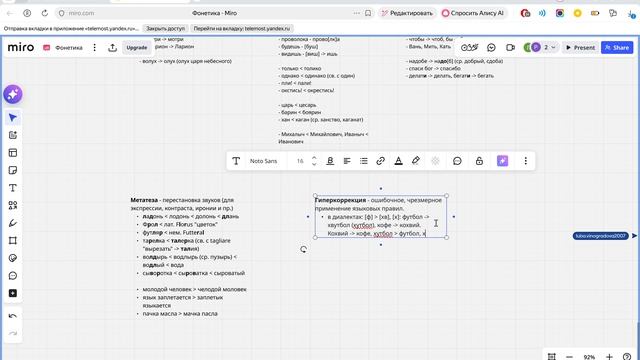Open more apps plus button
The width and height of the screenshot is (640, 360).
pyautogui.click(x=13, y=293)
